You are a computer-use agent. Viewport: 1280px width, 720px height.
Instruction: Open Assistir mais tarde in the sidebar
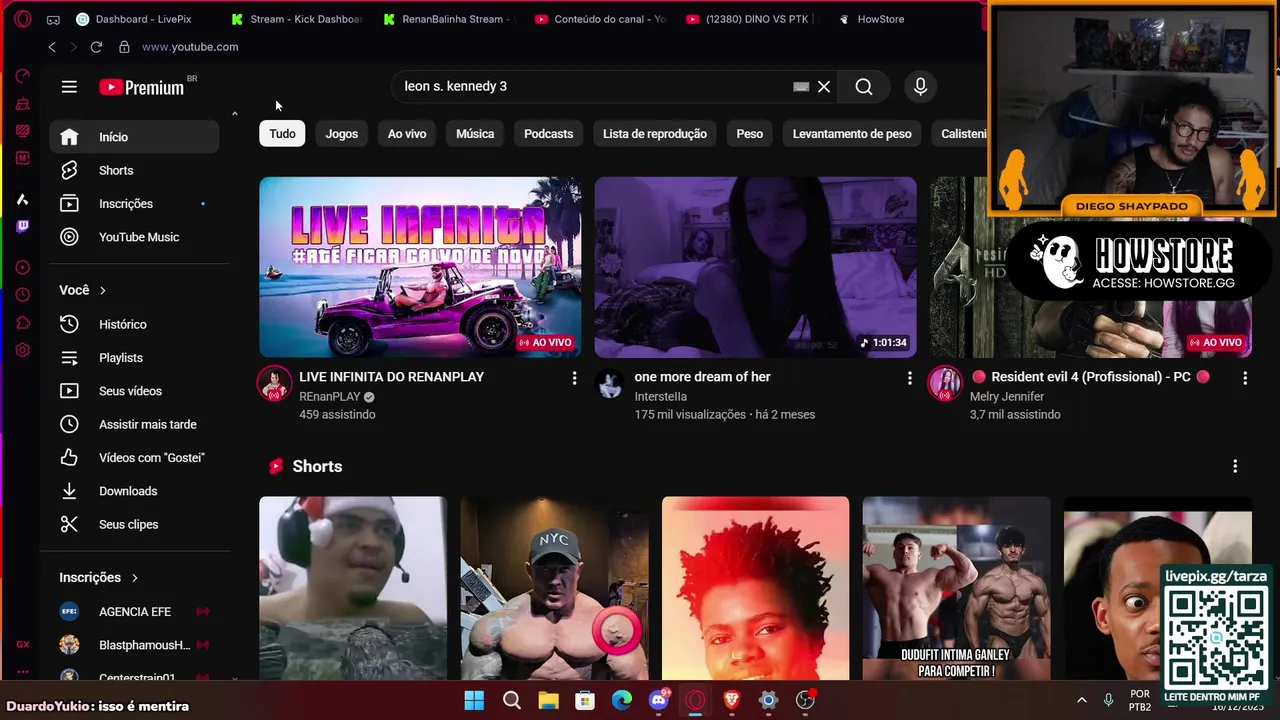[134, 424]
